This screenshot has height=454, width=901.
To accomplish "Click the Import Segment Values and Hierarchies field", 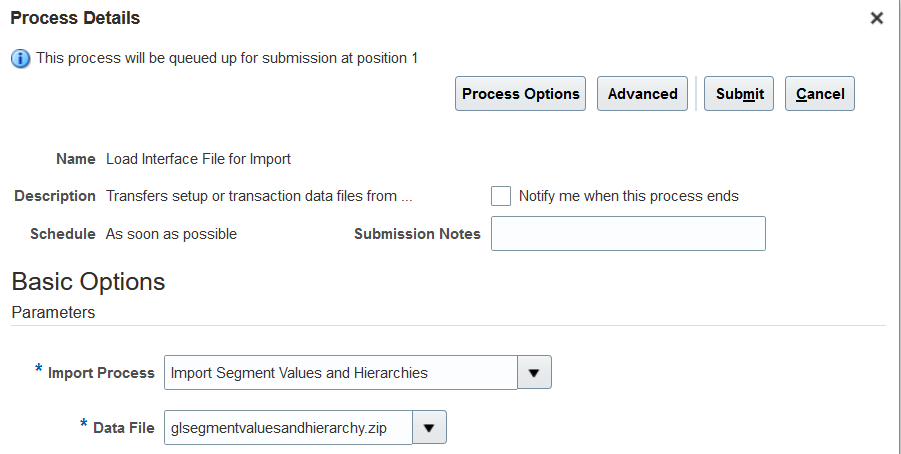I will click(x=341, y=372).
